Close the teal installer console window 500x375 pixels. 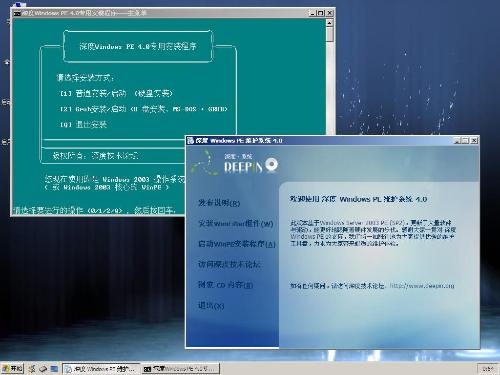tap(329, 13)
